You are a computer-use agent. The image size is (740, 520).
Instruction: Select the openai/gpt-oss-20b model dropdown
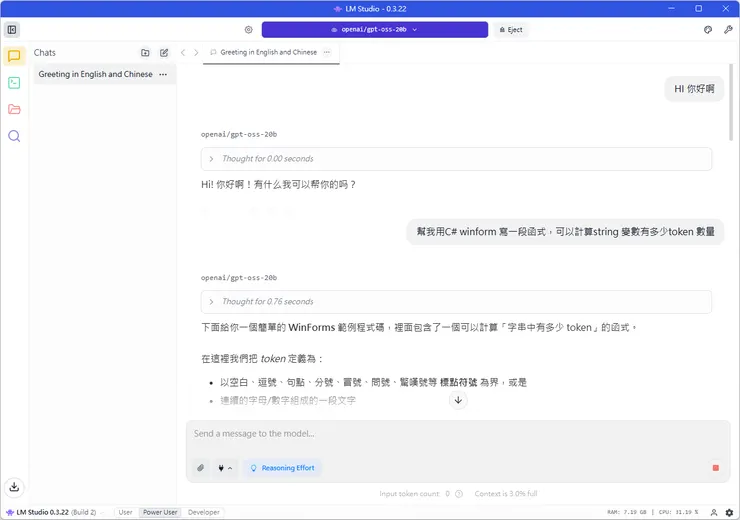point(375,30)
